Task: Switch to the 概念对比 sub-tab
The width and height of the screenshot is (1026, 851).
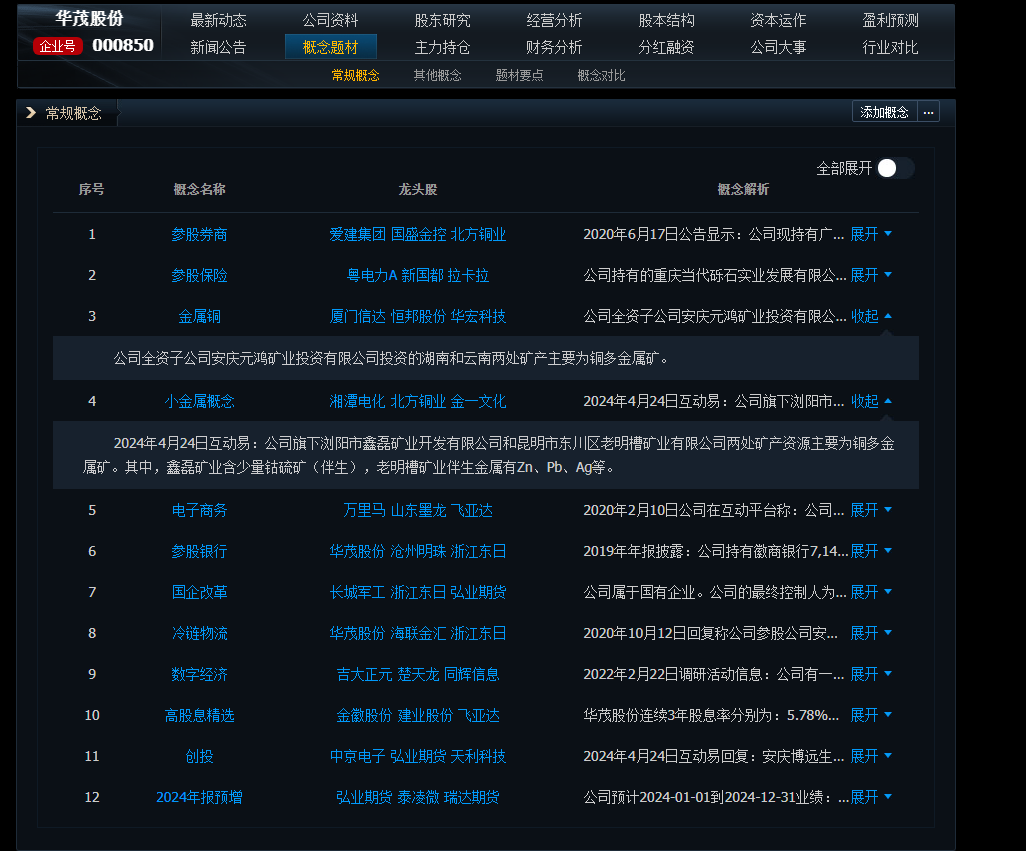Action: click(601, 75)
